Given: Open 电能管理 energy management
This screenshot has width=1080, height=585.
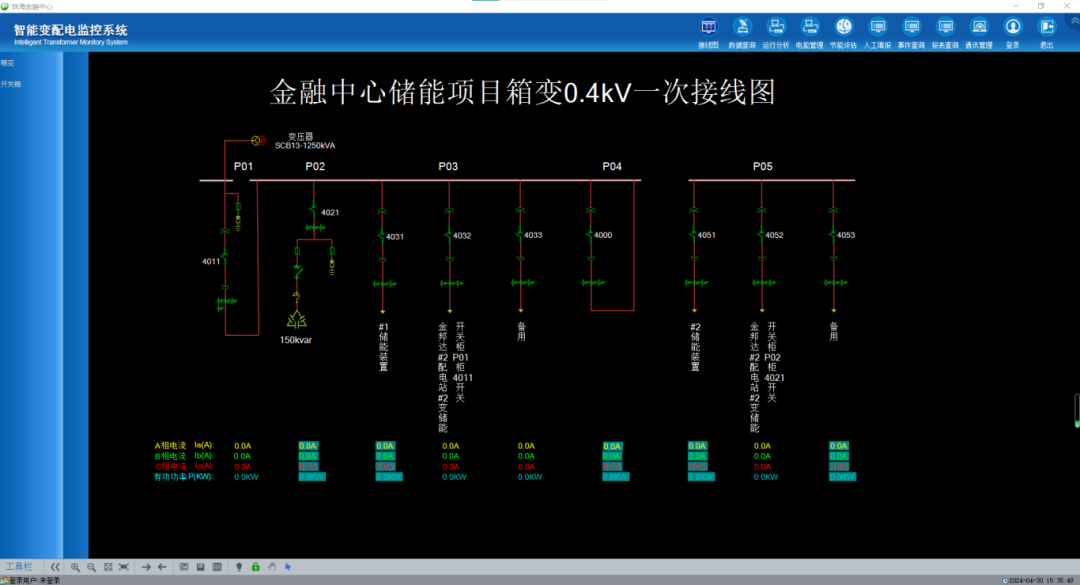Looking at the screenshot, I should coord(809,32).
